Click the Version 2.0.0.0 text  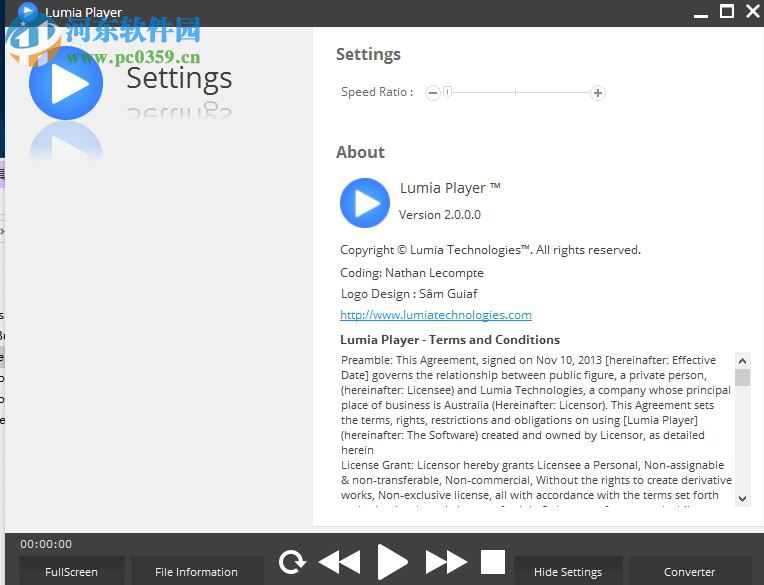coord(439,215)
